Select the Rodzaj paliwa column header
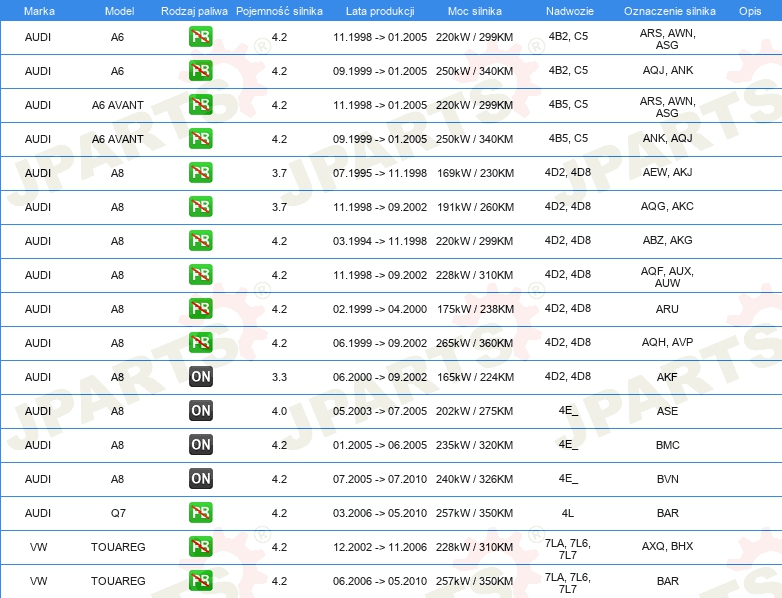This screenshot has height=598, width=782. point(194,11)
